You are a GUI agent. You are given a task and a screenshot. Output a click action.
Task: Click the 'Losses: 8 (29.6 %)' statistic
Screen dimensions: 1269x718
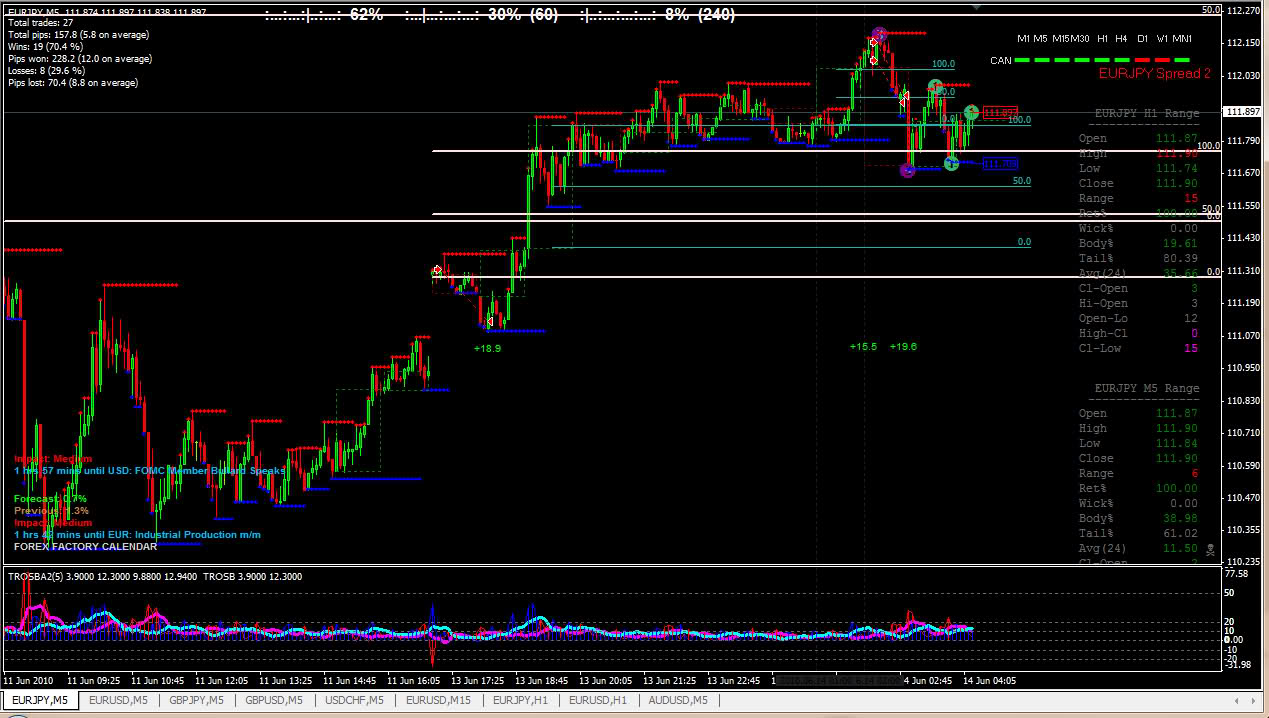pyautogui.click(x=50, y=71)
